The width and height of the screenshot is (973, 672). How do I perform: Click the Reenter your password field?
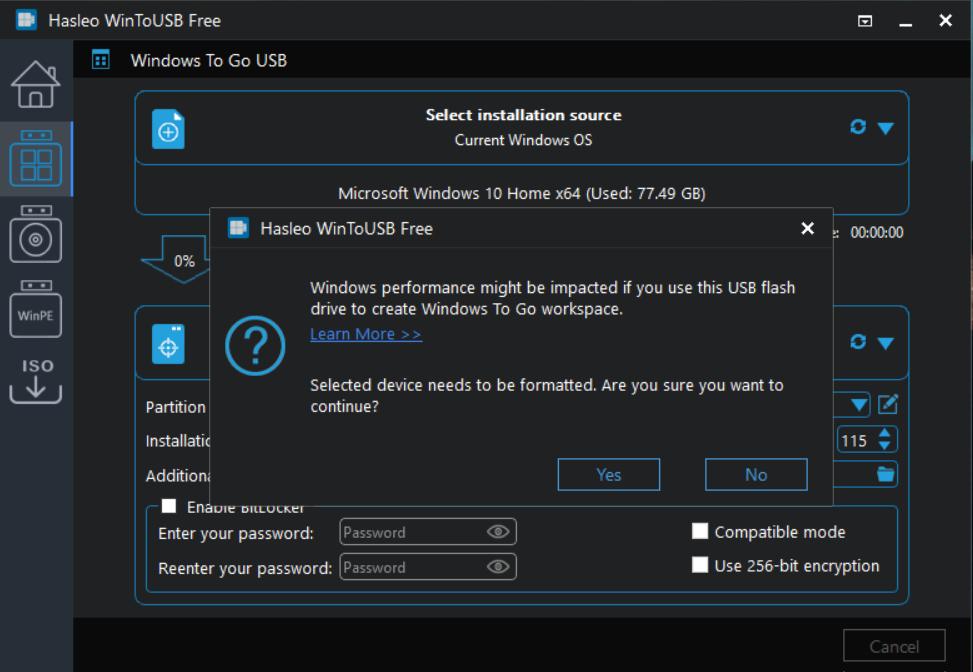[412, 567]
